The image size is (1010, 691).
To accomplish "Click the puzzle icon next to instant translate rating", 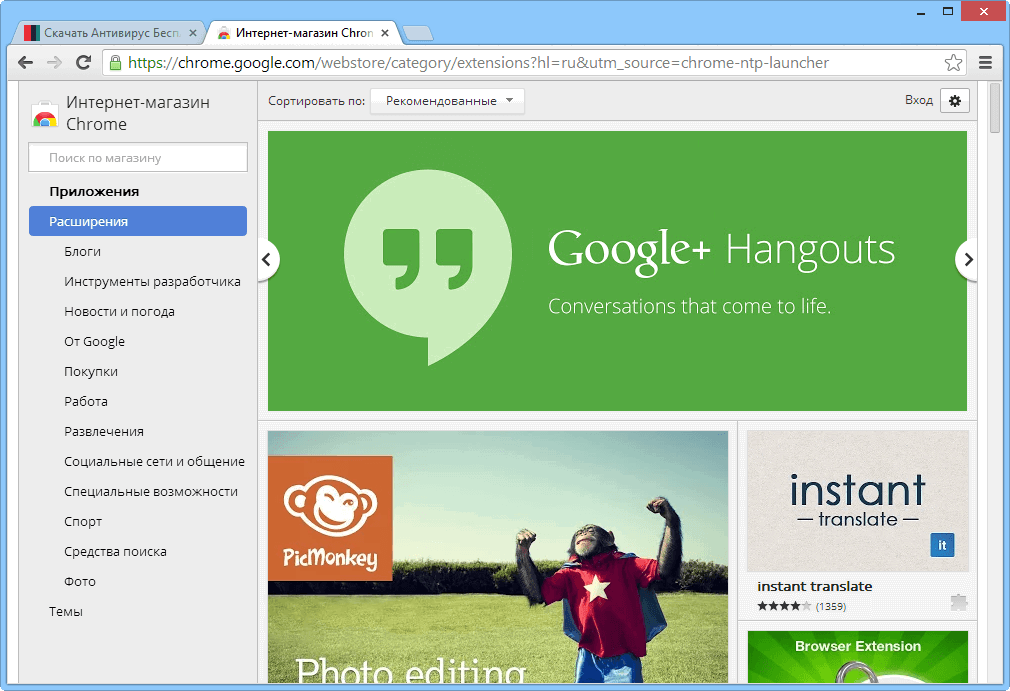I will (959, 604).
